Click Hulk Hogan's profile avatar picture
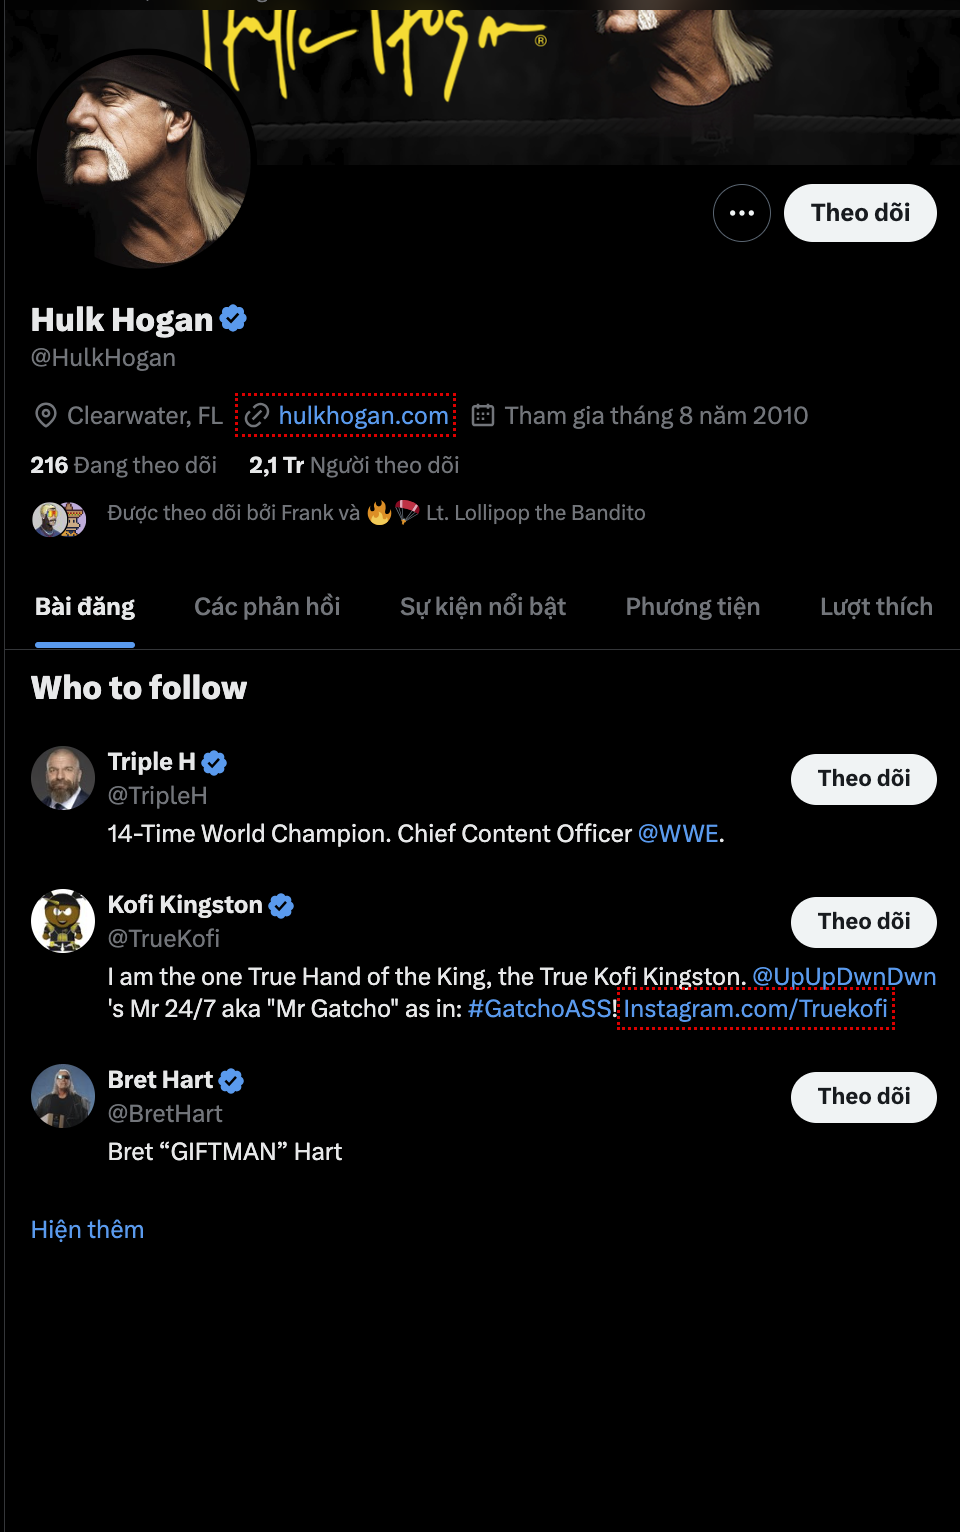This screenshot has width=960, height=1532. point(143,160)
